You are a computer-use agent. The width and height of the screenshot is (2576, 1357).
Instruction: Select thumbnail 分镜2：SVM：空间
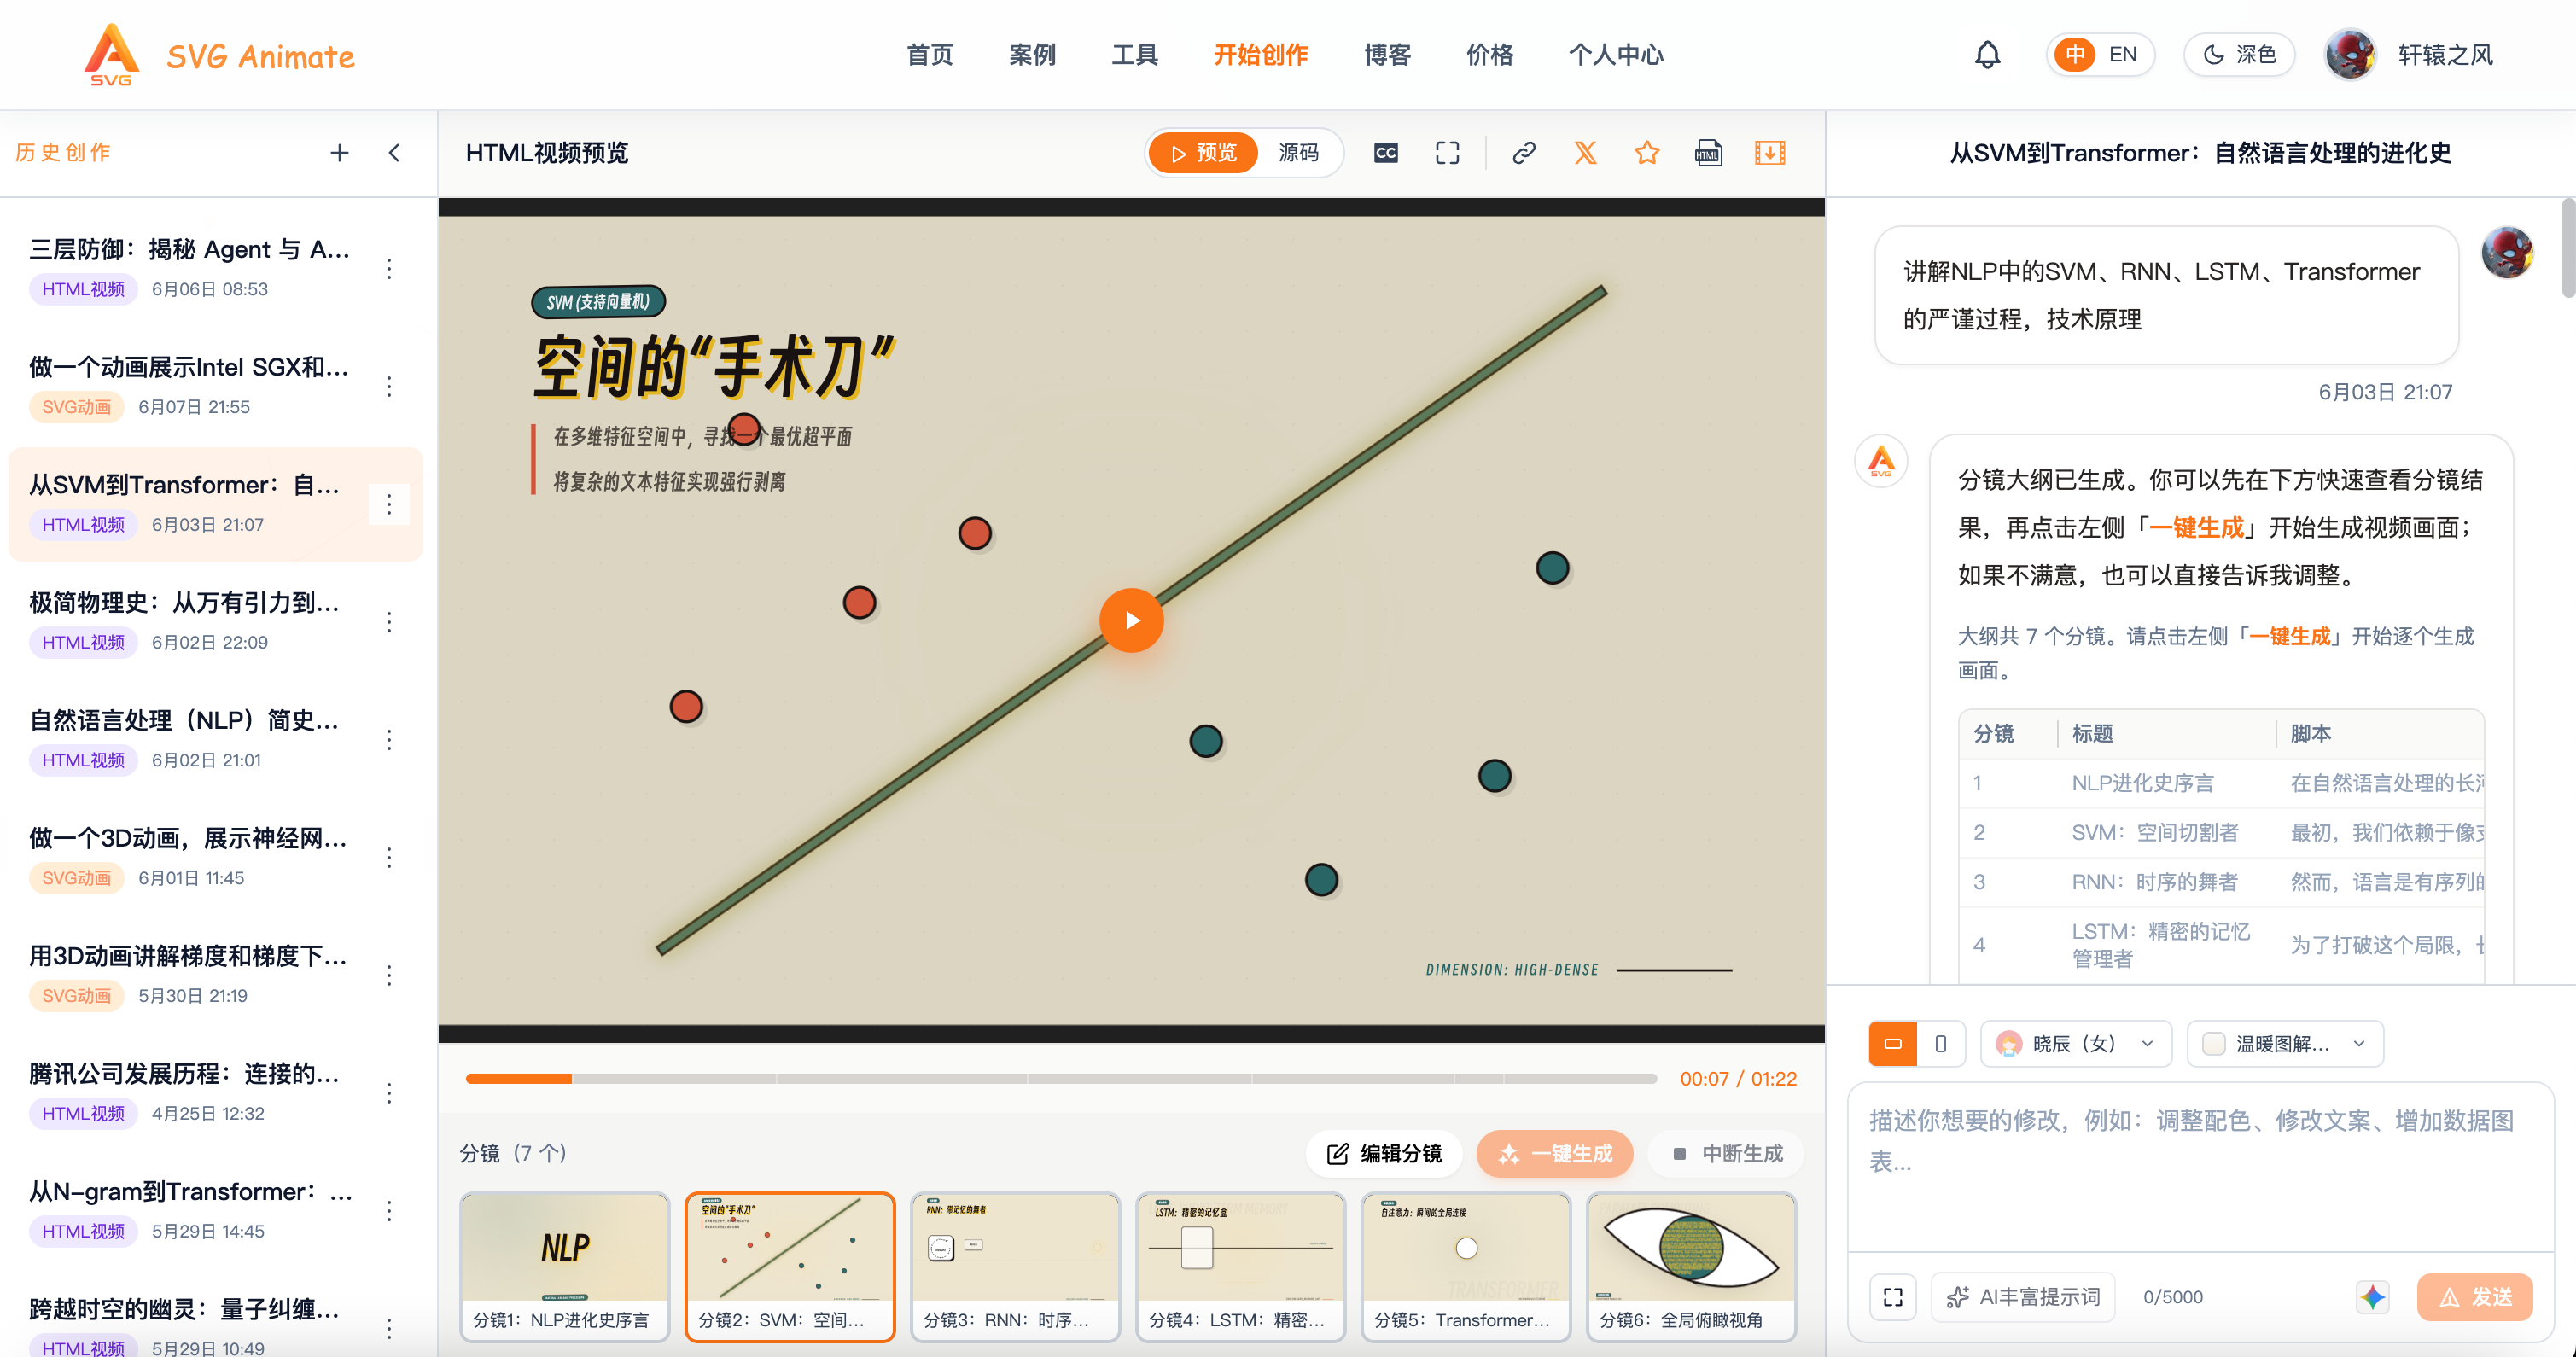click(790, 1266)
